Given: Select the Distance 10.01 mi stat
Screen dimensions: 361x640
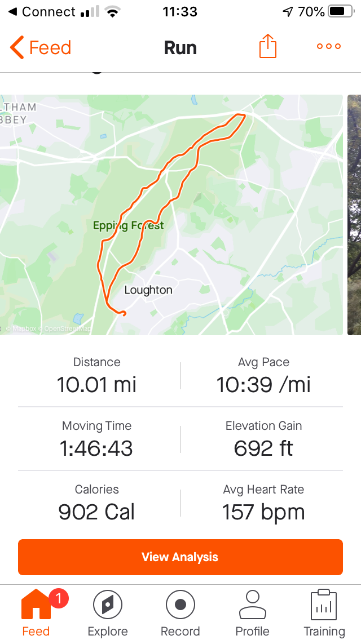Looking at the screenshot, I should pos(97,376).
